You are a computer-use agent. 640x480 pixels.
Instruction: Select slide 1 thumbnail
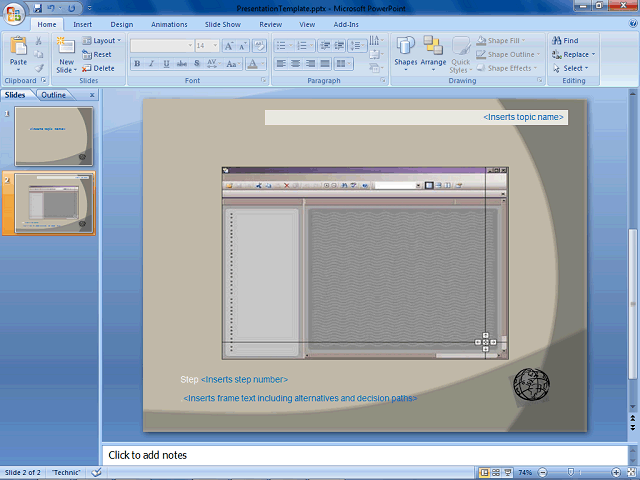[x=54, y=136]
